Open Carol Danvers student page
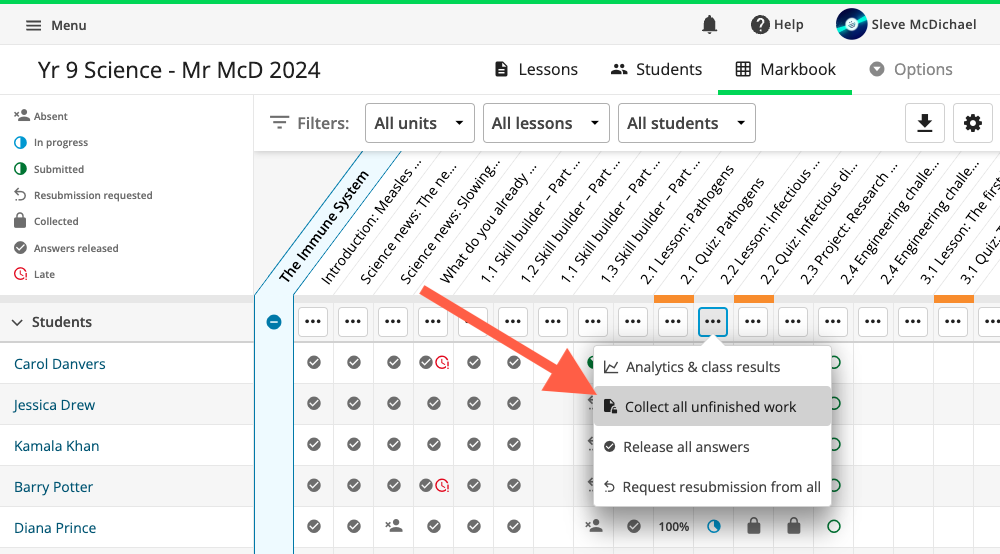This screenshot has height=554, width=1000. pos(59,364)
